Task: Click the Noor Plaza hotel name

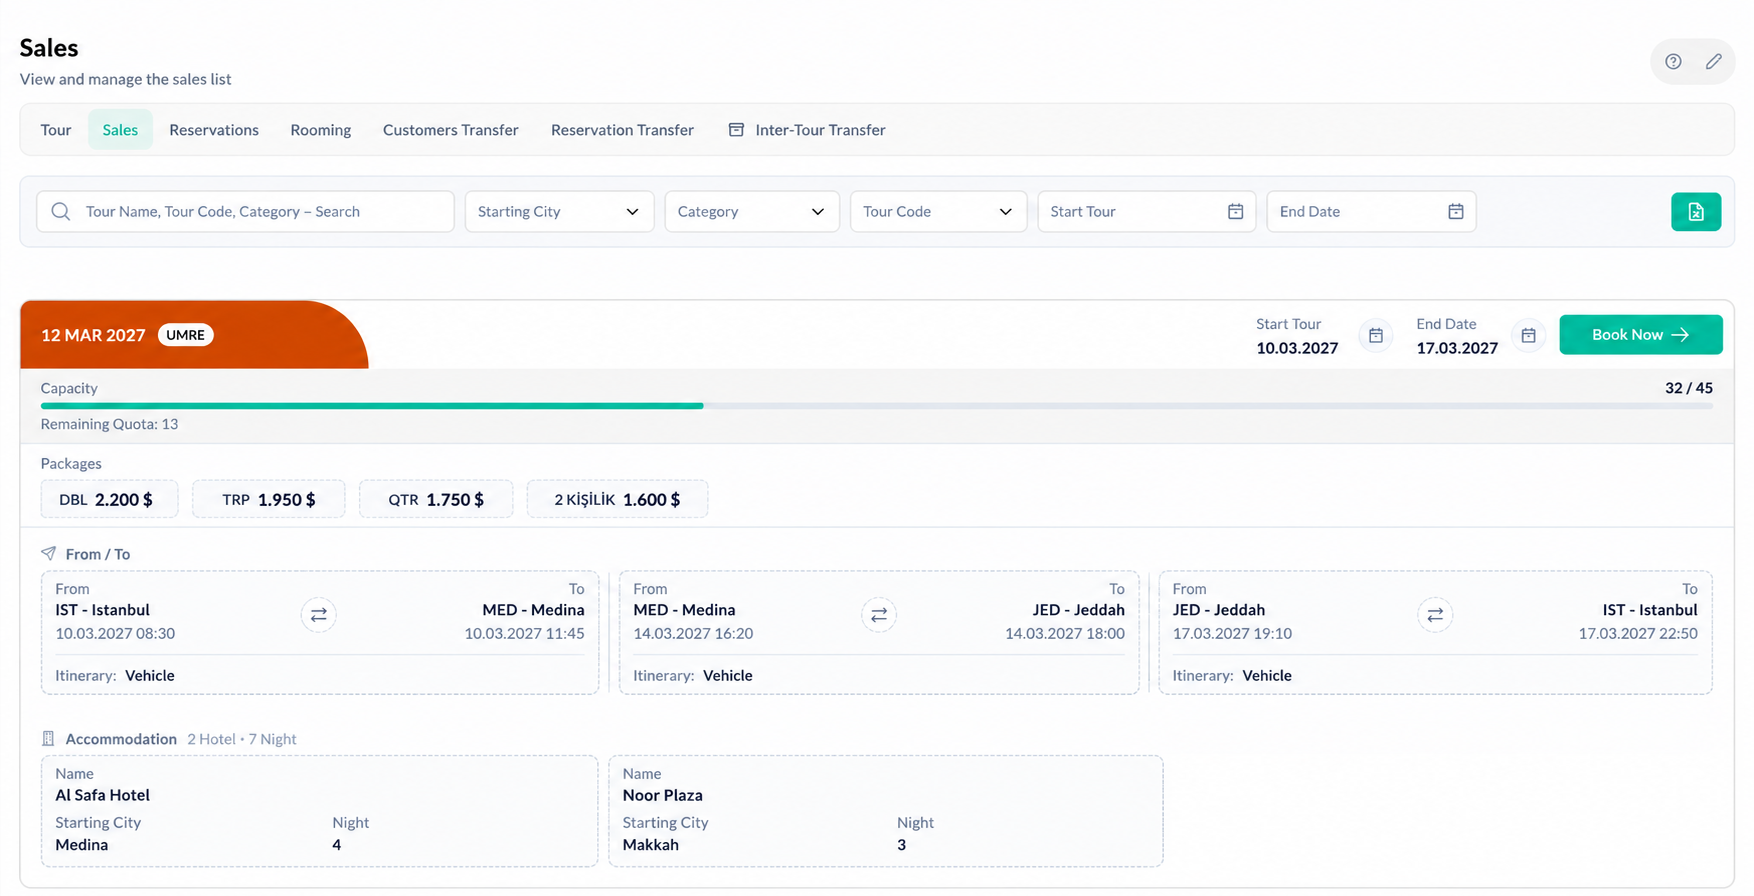Action: (663, 796)
